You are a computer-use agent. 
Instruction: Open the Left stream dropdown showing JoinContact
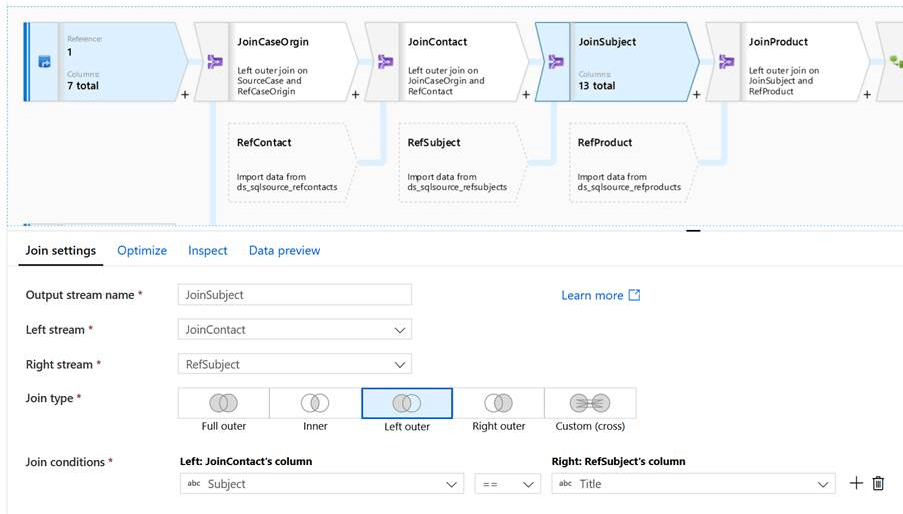(x=294, y=330)
